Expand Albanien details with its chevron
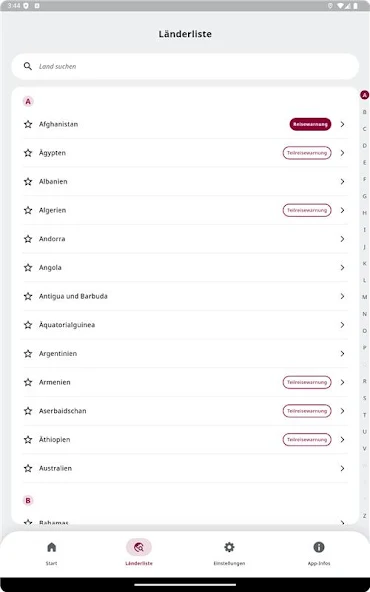 (342, 182)
